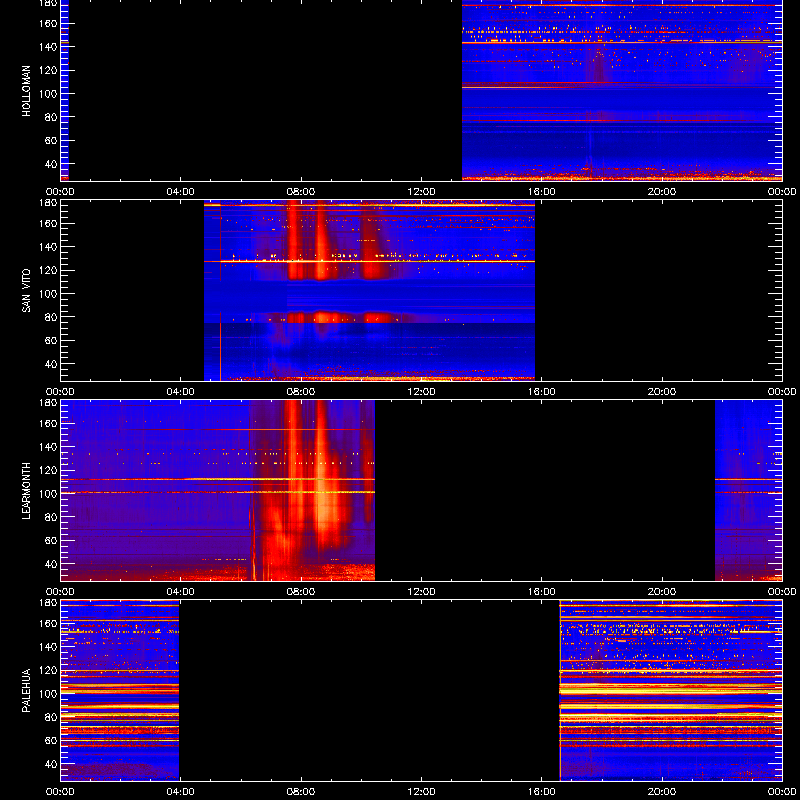This screenshot has width=800, height=800.
Task: Click the 80 frequency label on Palehua axis
Action: (x=52, y=717)
